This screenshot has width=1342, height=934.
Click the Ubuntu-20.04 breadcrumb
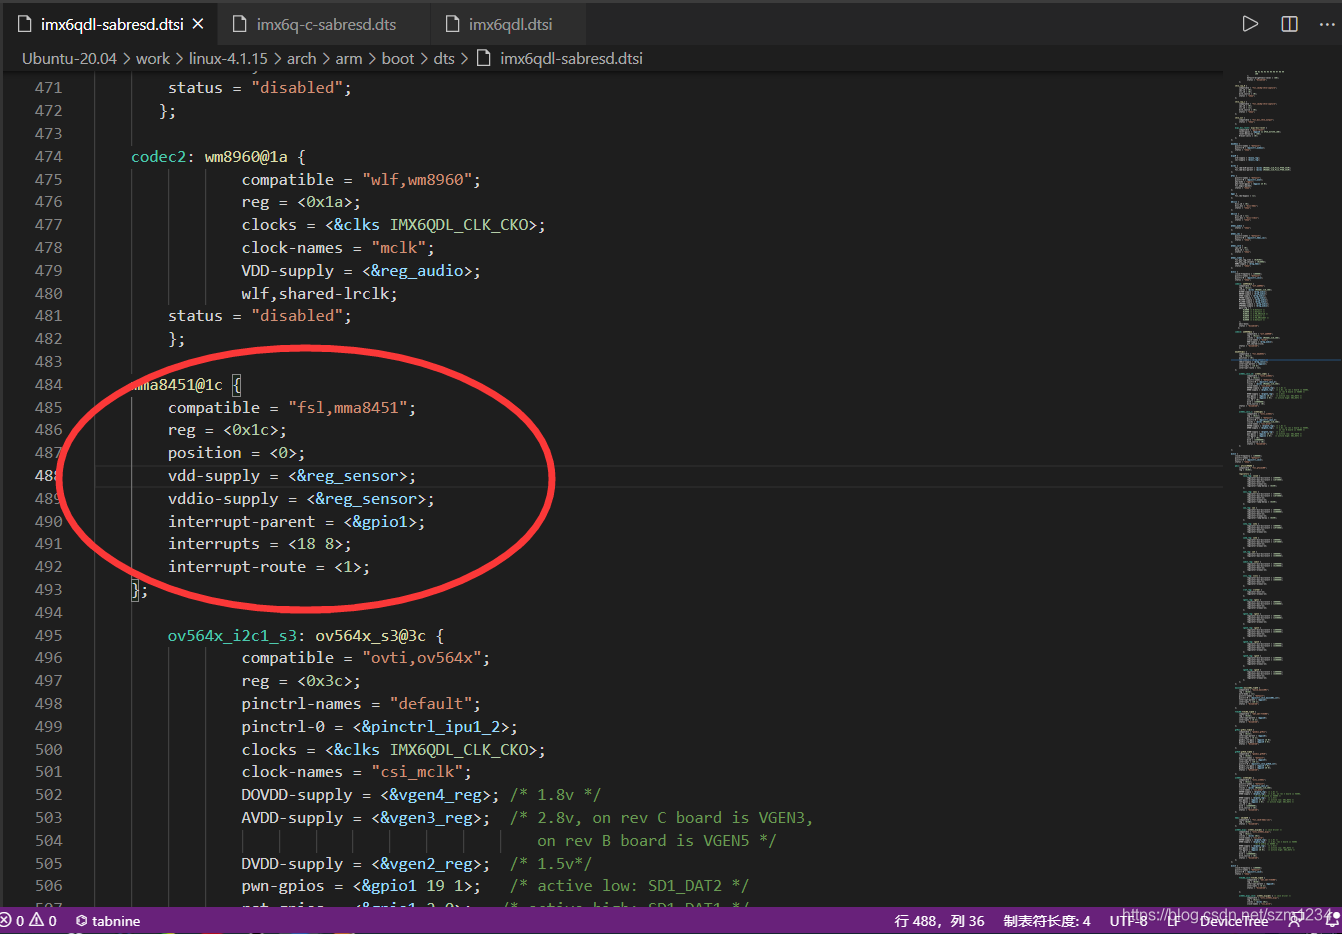[69, 59]
